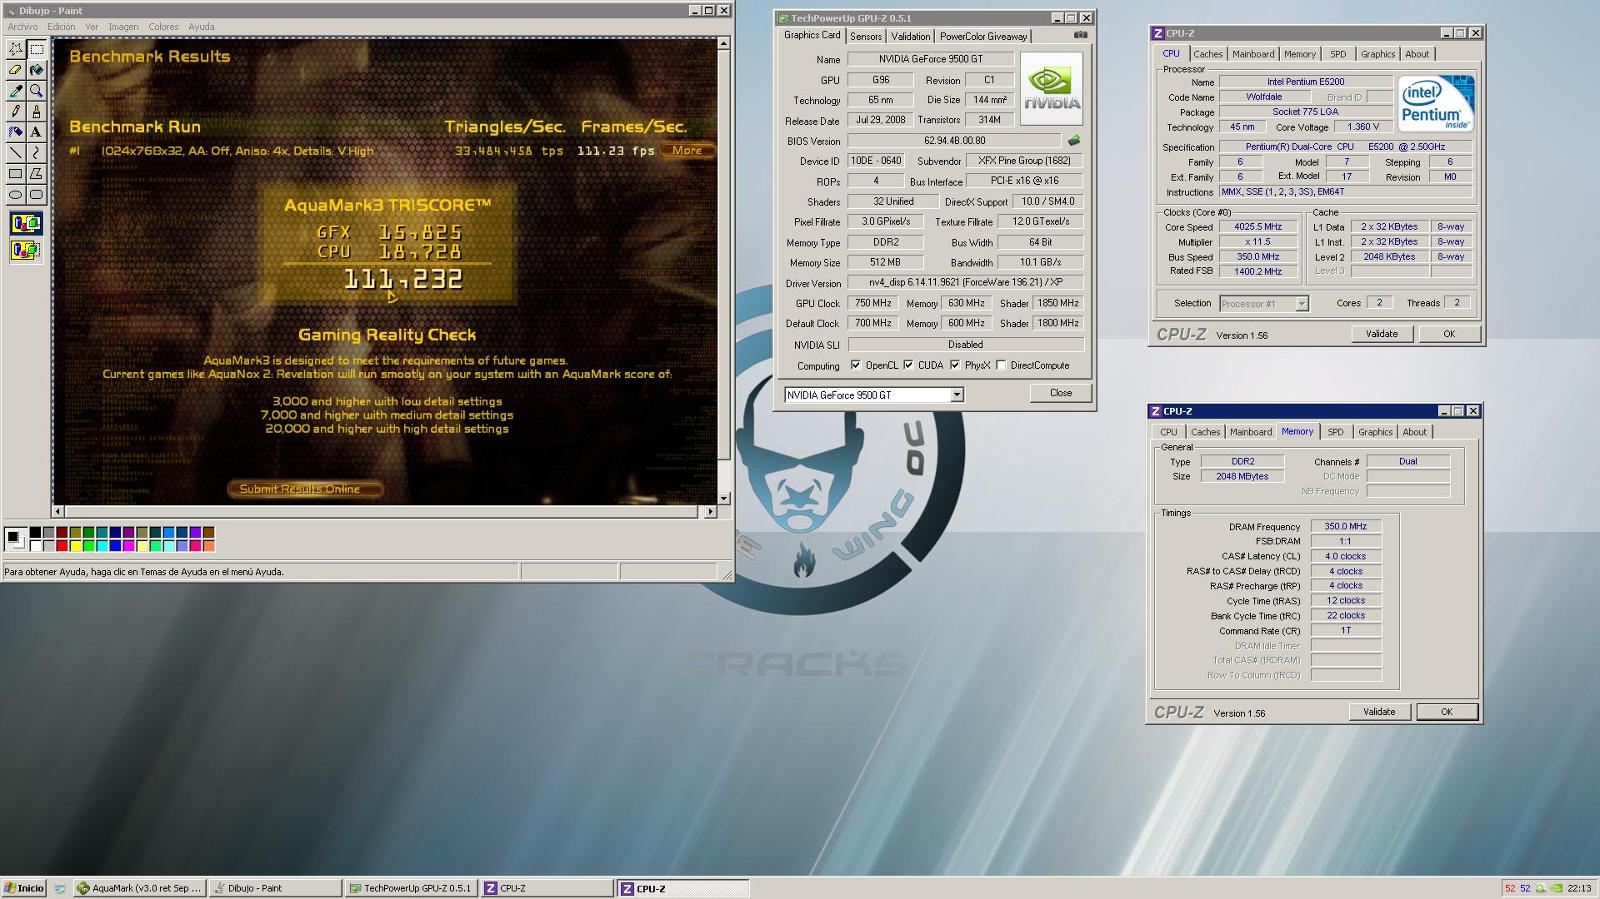Viewport: 1600px width, 899px height.
Task: Click the Paint horizontal scrollbar right arrow
Action: [x=711, y=511]
